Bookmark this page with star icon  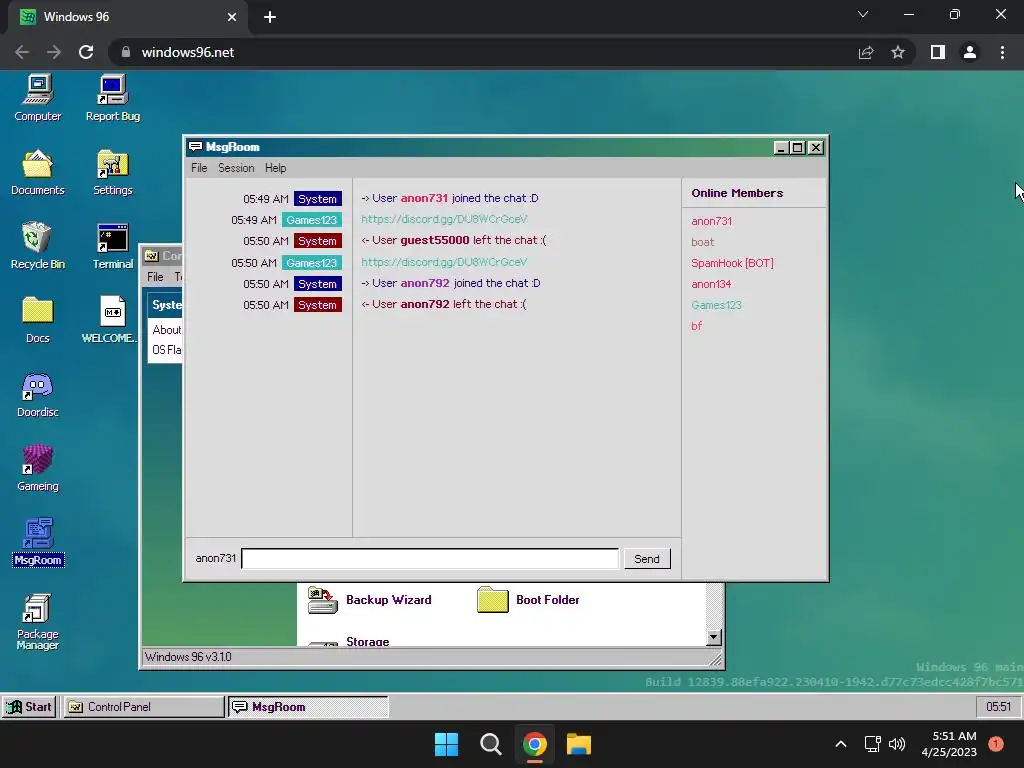point(898,52)
